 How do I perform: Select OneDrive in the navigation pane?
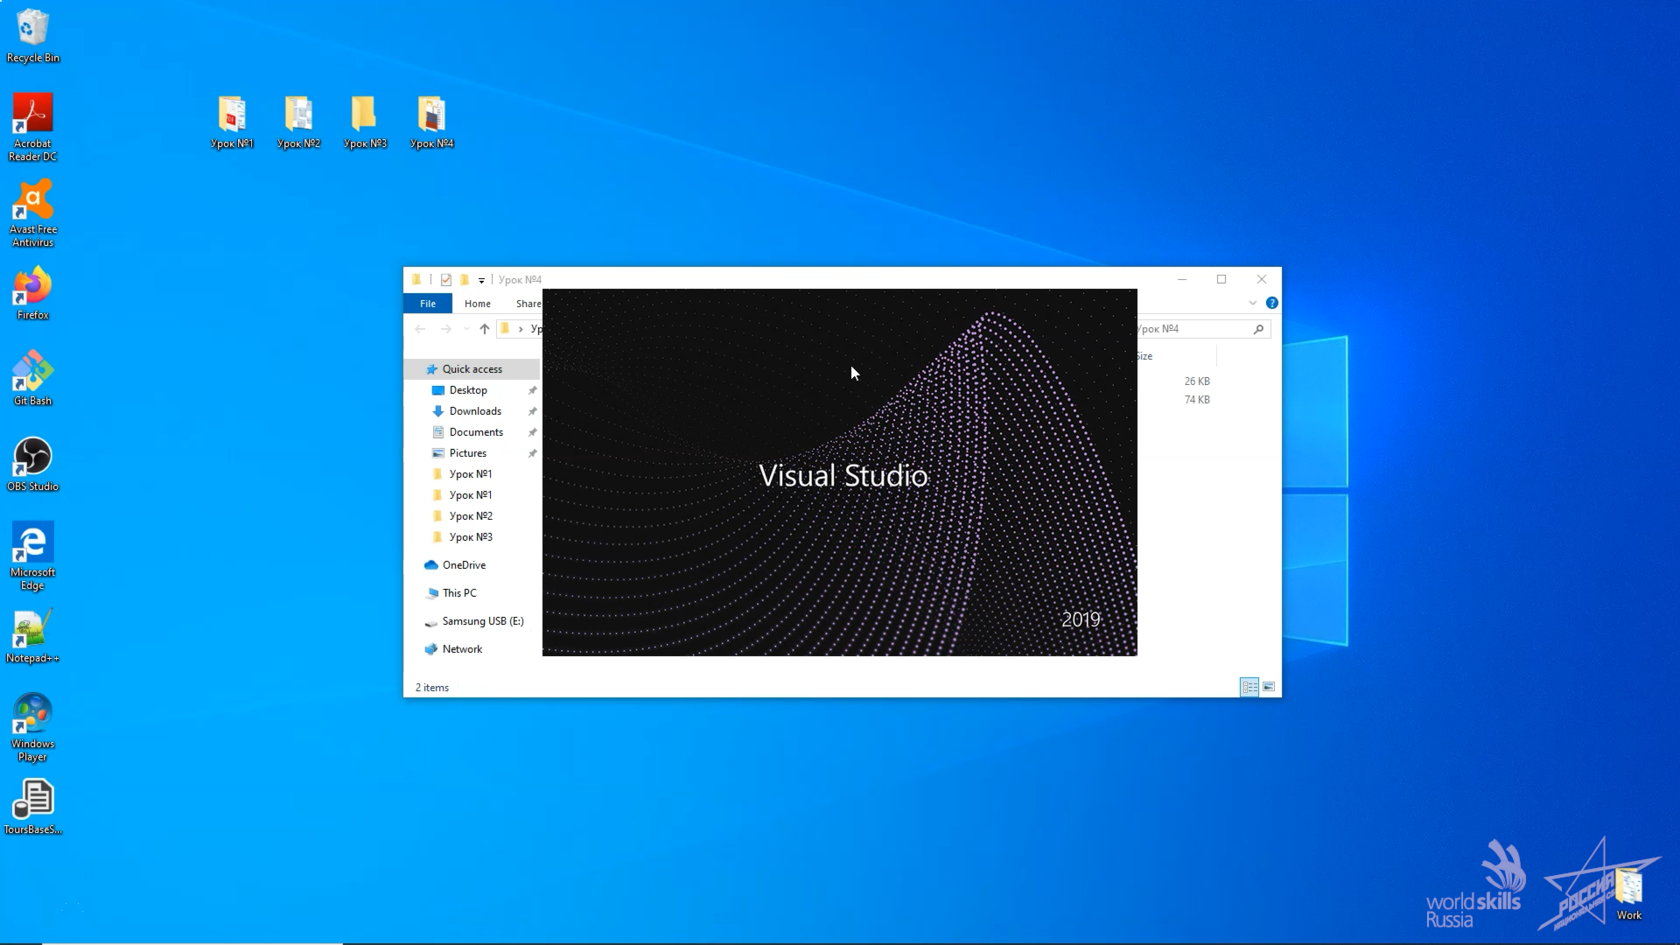464,565
